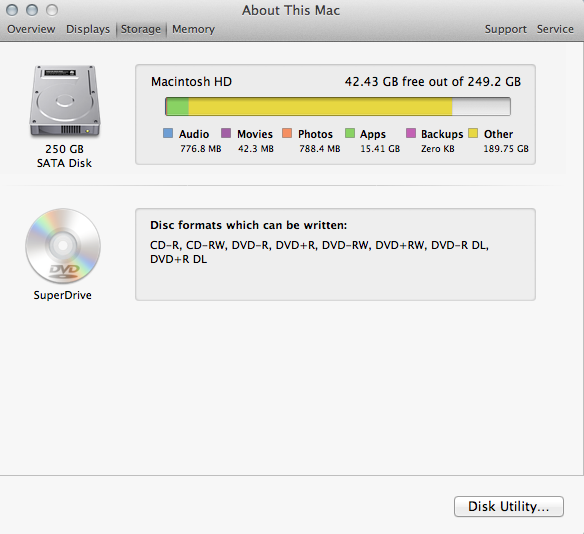The height and width of the screenshot is (534, 584).
Task: Switch to the Overview tab
Action: click(x=31, y=29)
